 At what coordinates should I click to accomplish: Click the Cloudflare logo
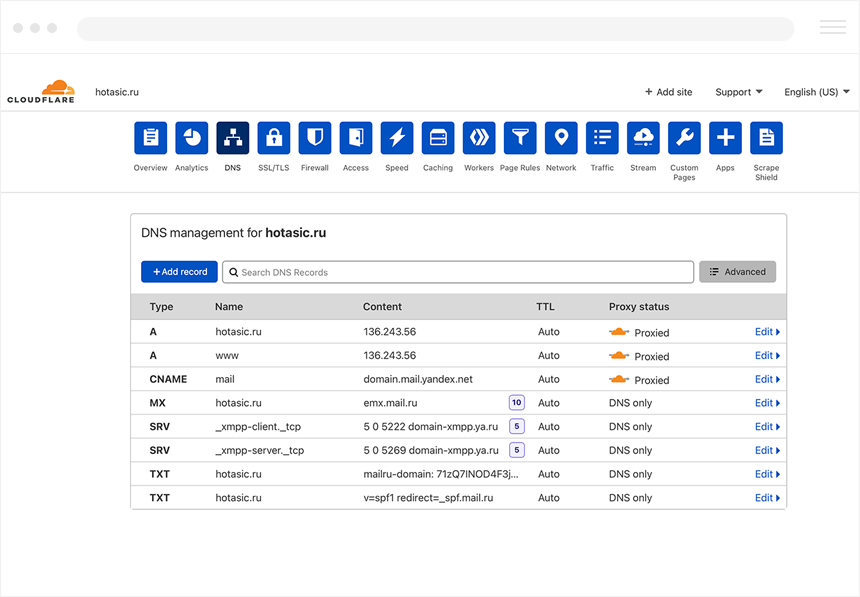(x=41, y=92)
